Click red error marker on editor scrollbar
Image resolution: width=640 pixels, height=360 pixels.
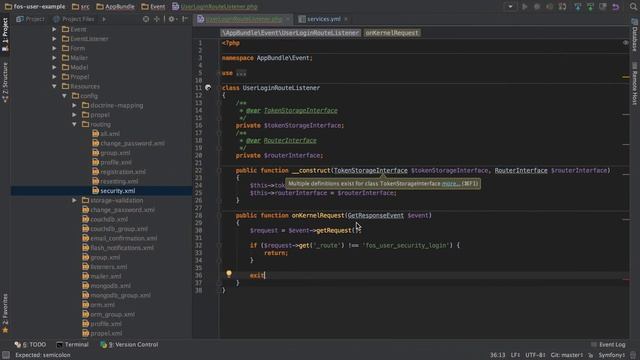pos(626,279)
